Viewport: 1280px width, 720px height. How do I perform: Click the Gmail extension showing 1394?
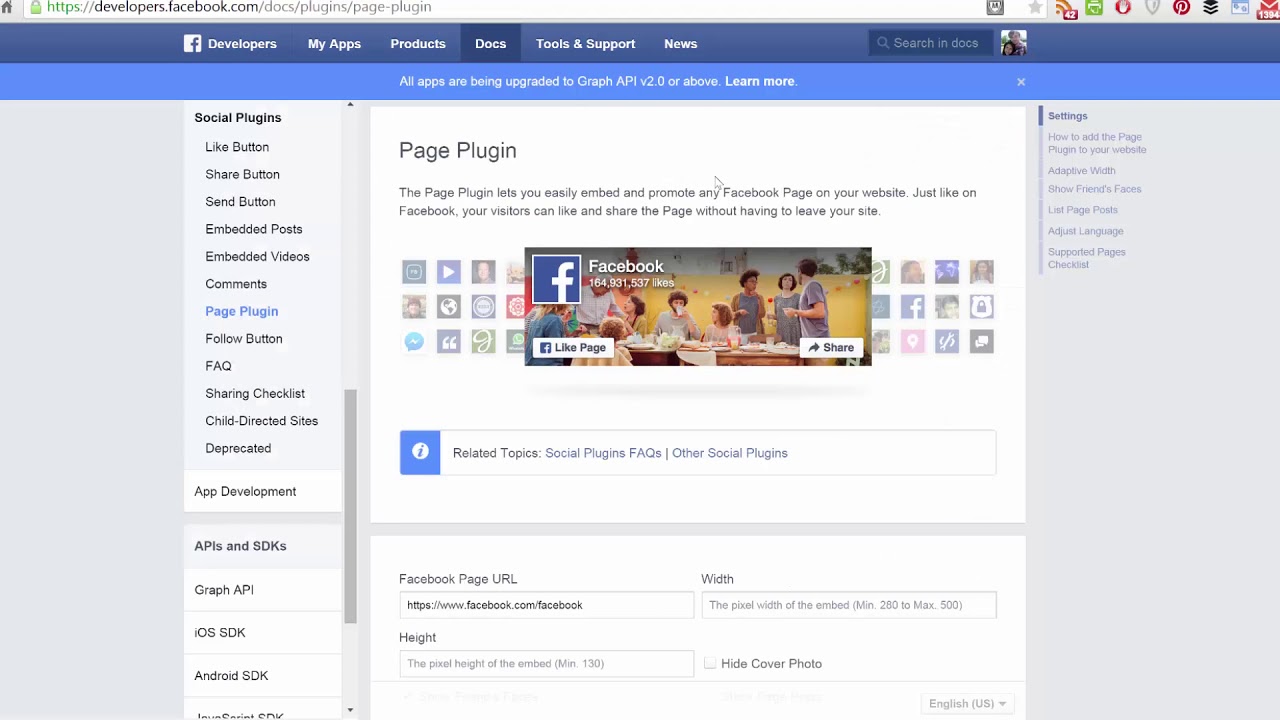[x=1269, y=8]
